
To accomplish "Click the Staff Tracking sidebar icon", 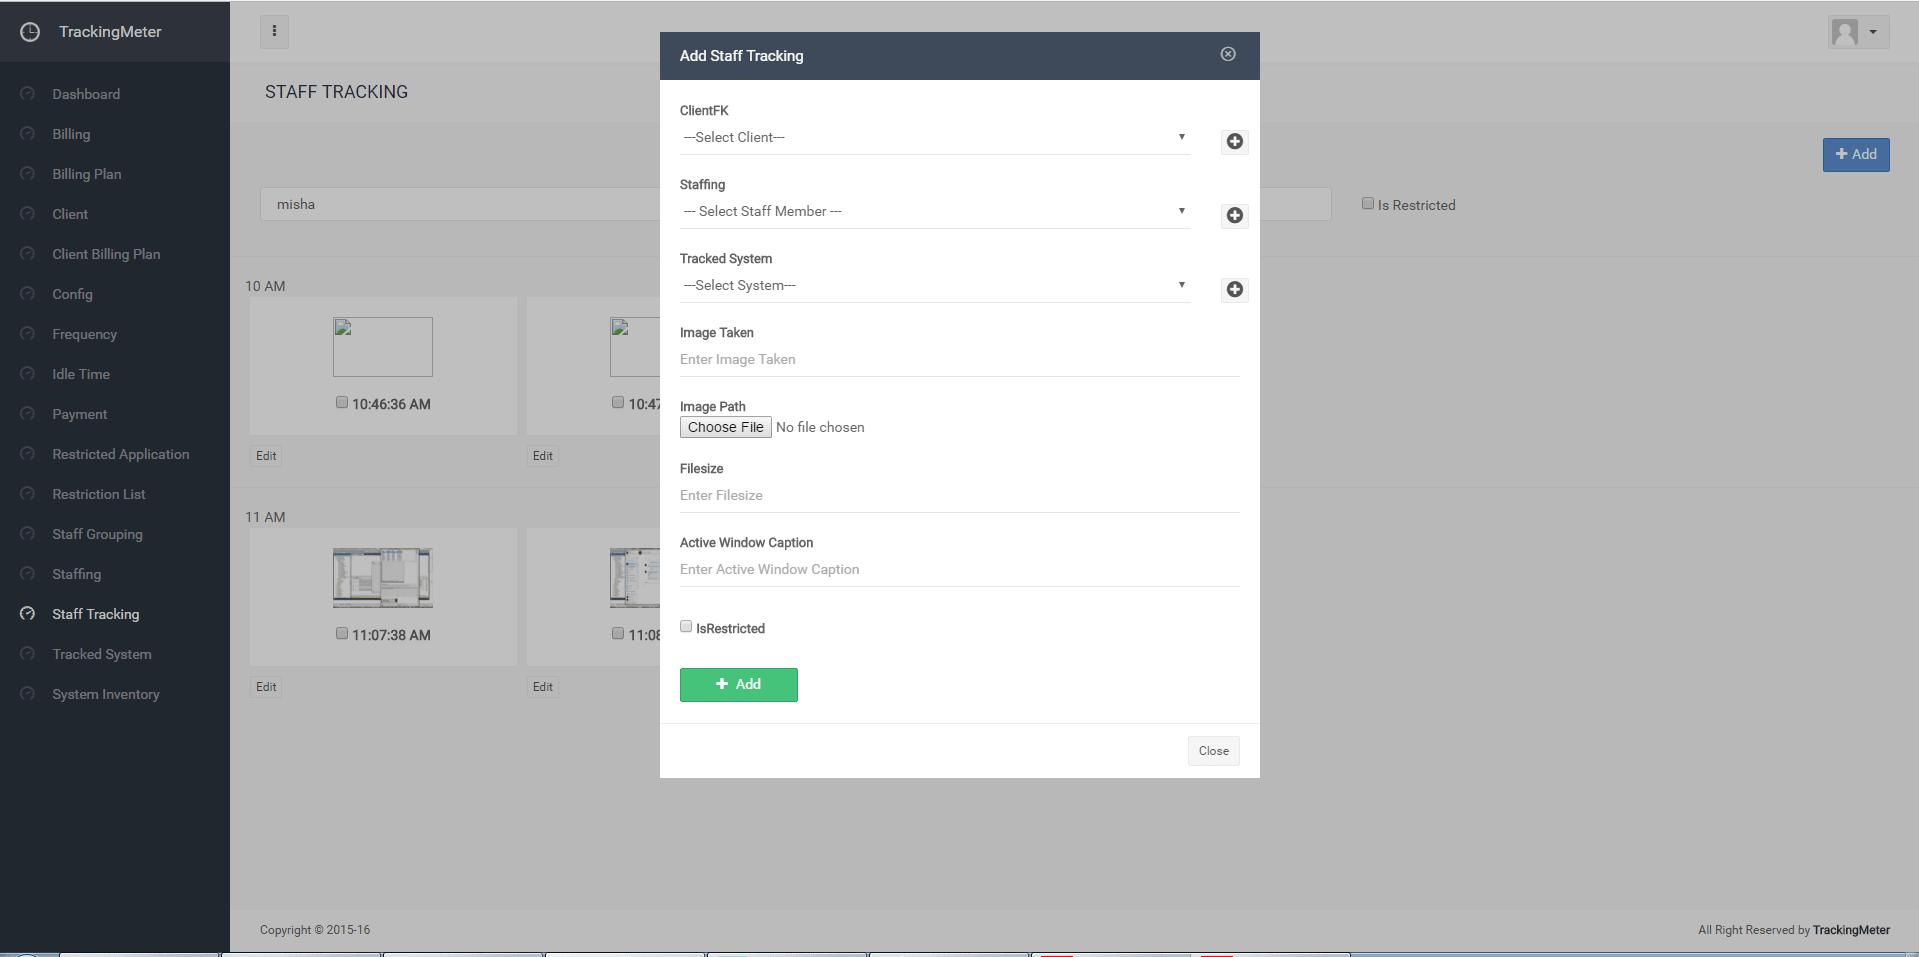I will [x=28, y=614].
